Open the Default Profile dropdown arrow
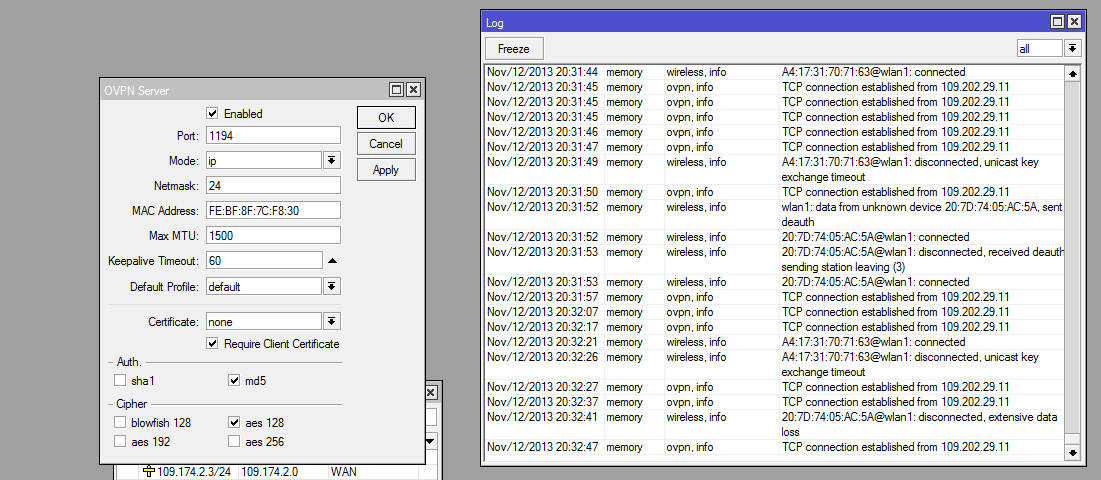1101x480 pixels. click(332, 286)
